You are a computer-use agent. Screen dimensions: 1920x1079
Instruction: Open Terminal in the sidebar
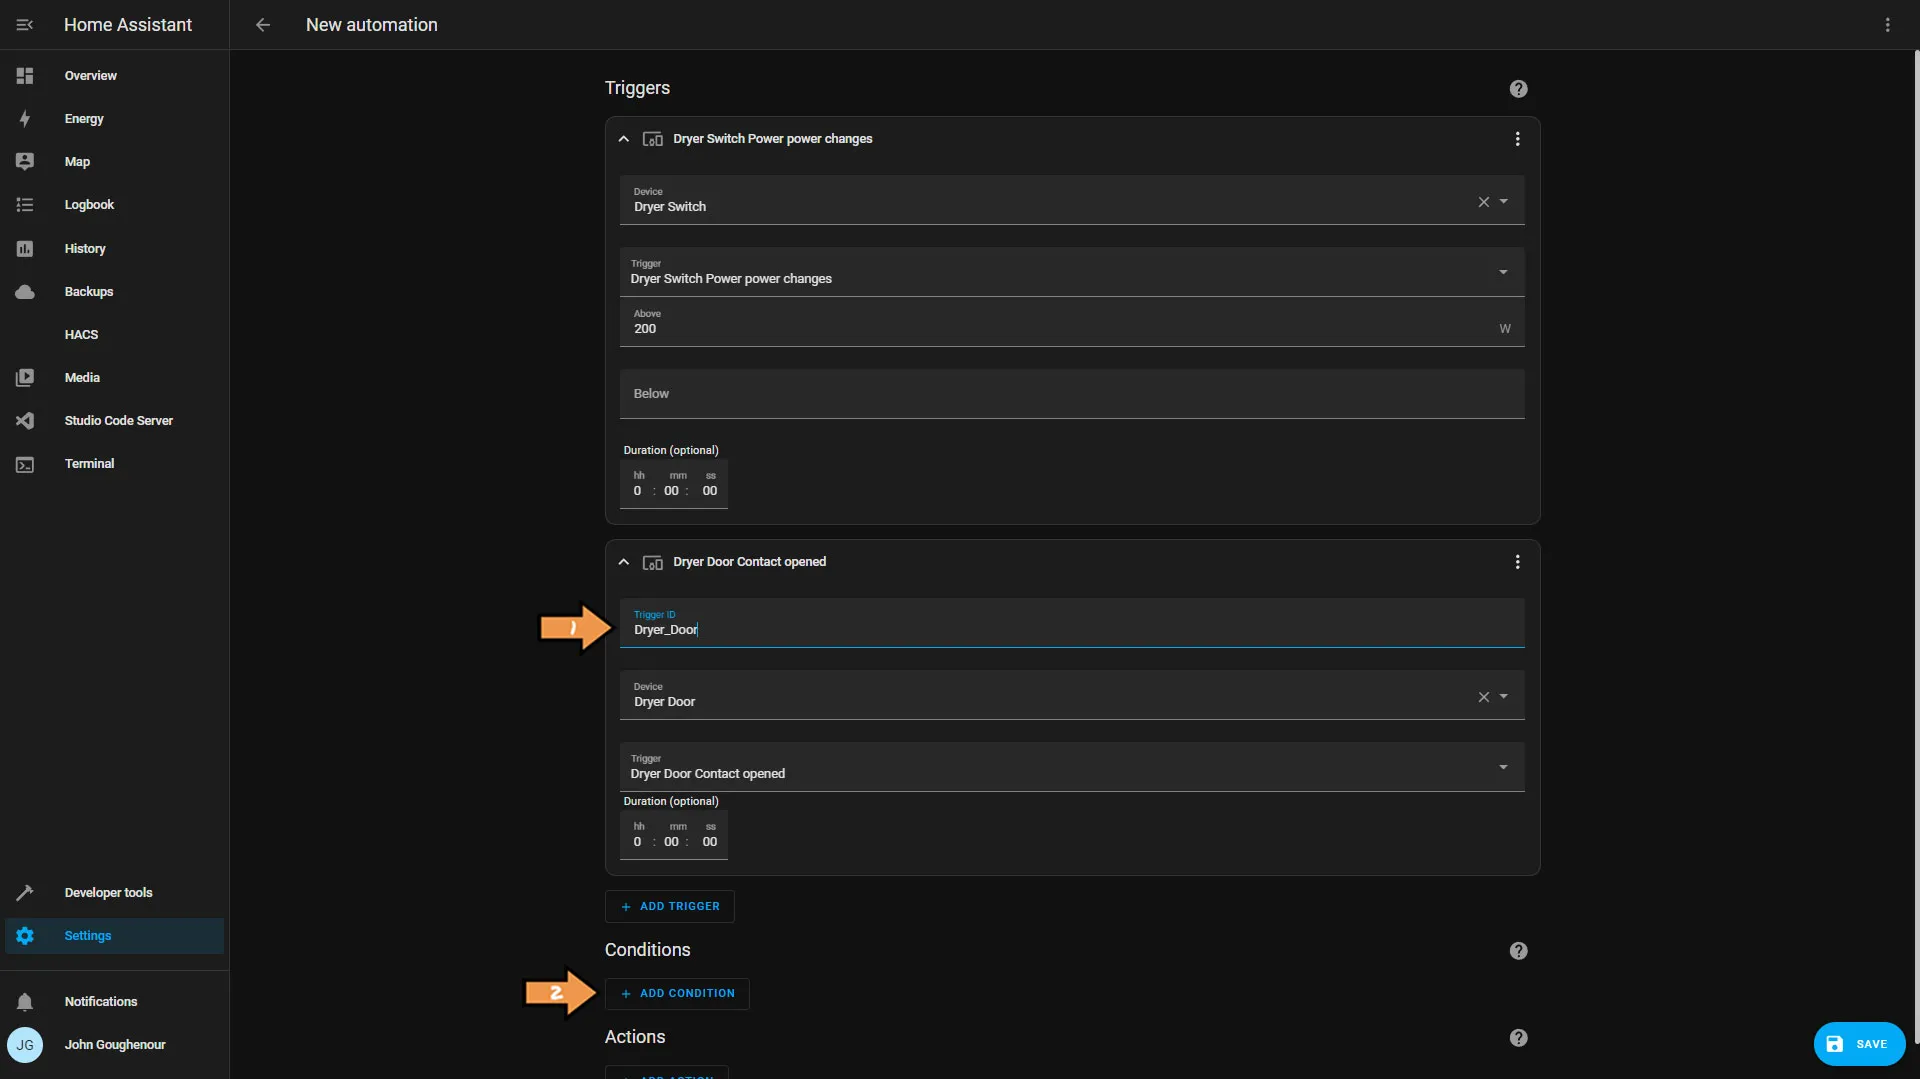pyautogui.click(x=114, y=464)
